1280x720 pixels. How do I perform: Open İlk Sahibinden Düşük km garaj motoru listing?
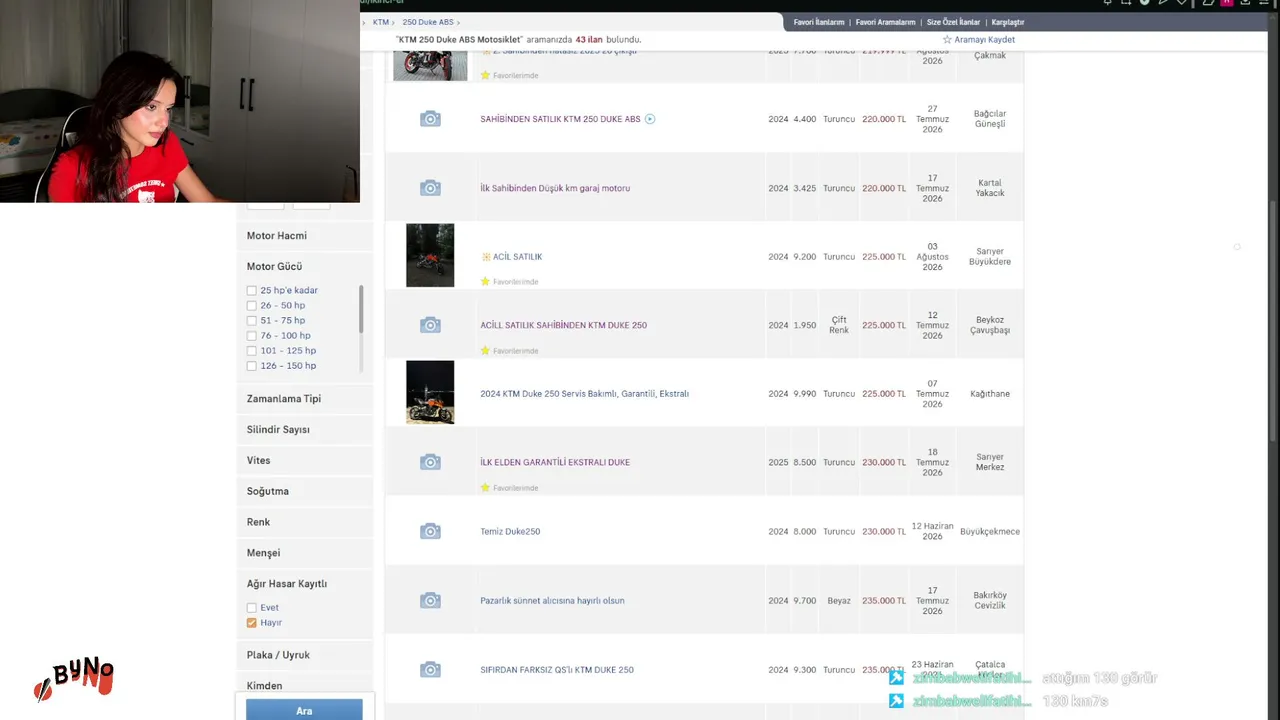coord(555,188)
